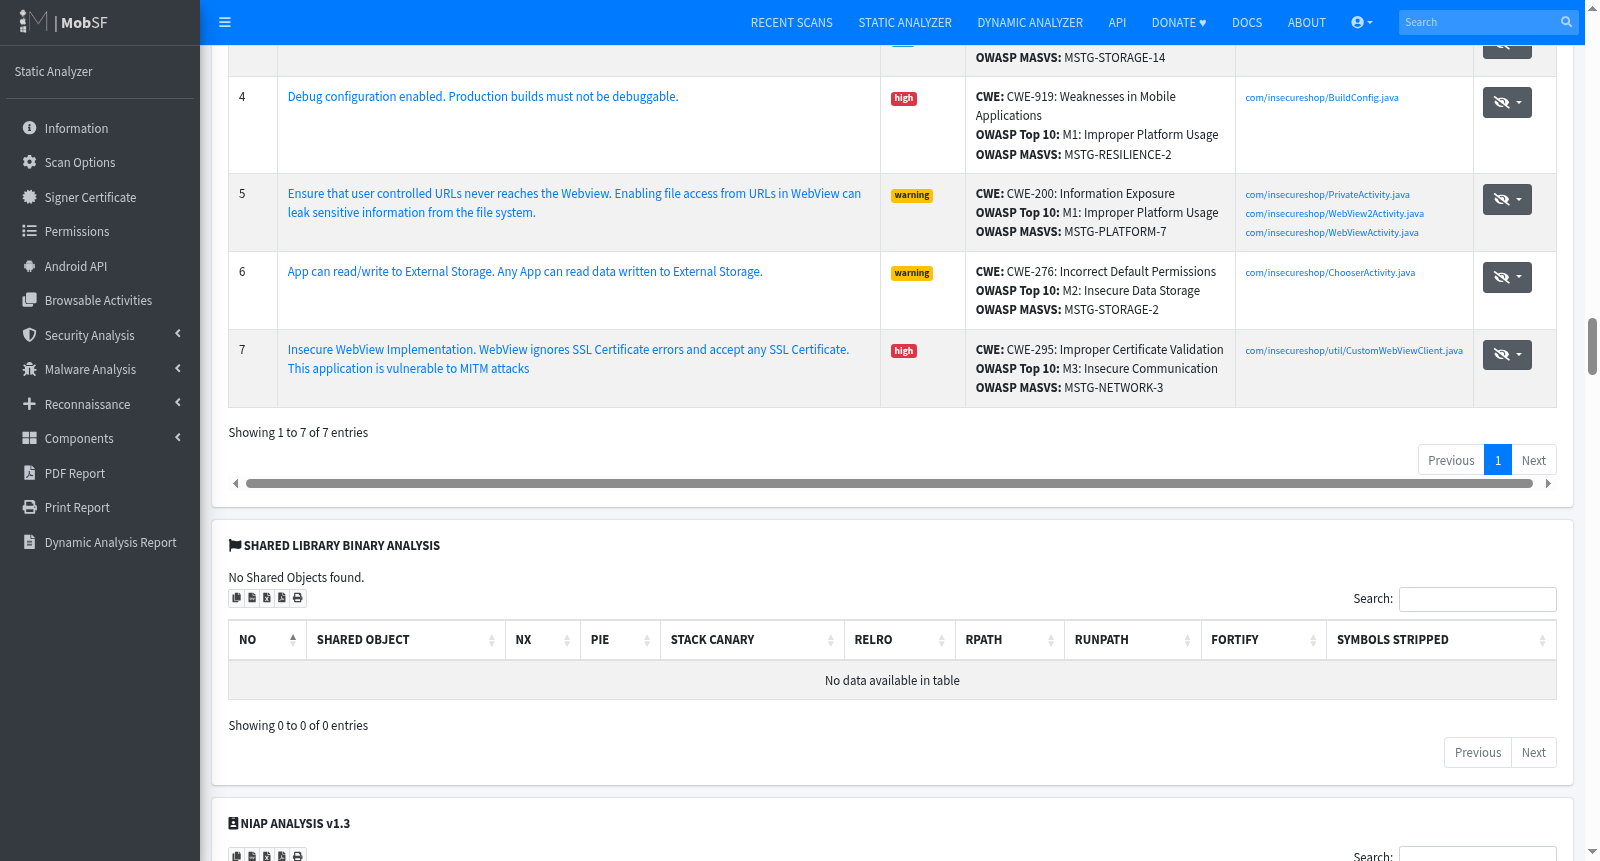Click the page vertical scrollbar thumb
The width and height of the screenshot is (1600, 861).
1592,346
